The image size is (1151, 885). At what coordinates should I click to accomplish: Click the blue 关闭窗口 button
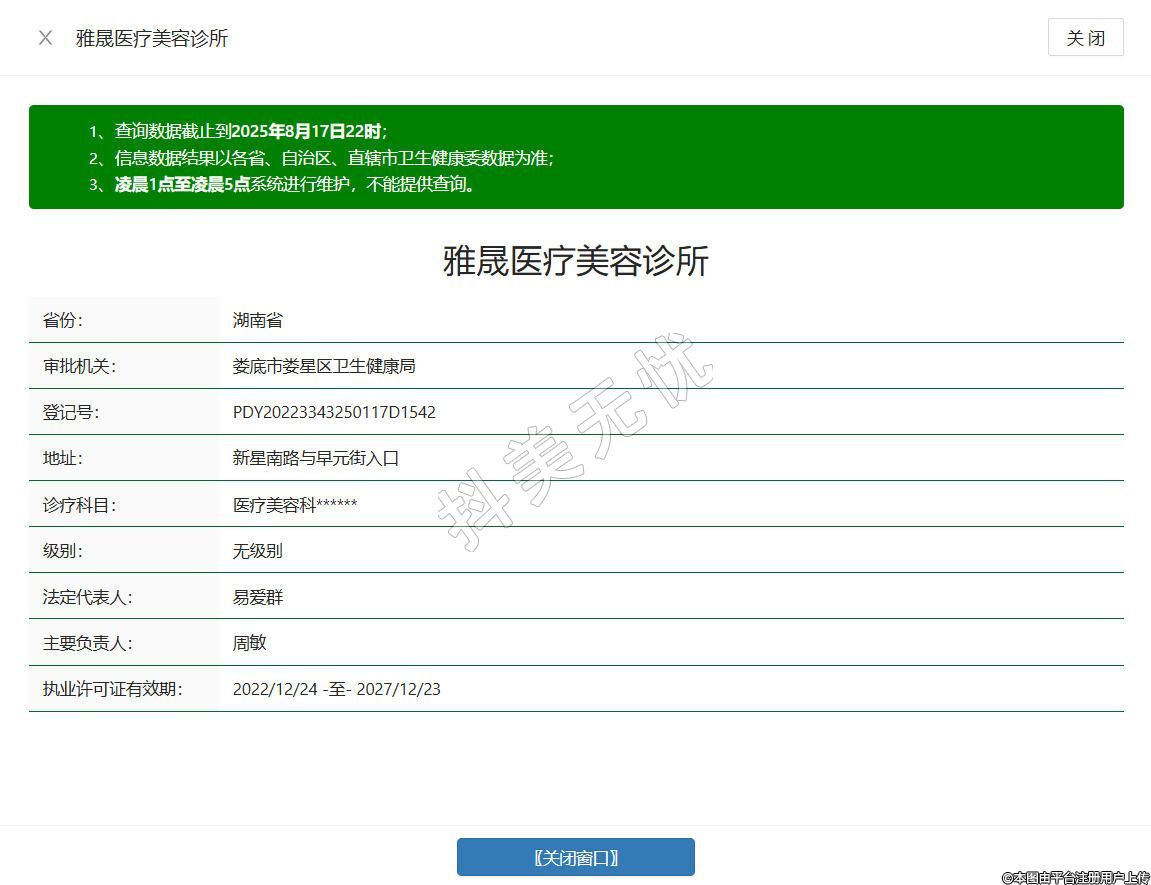575,857
